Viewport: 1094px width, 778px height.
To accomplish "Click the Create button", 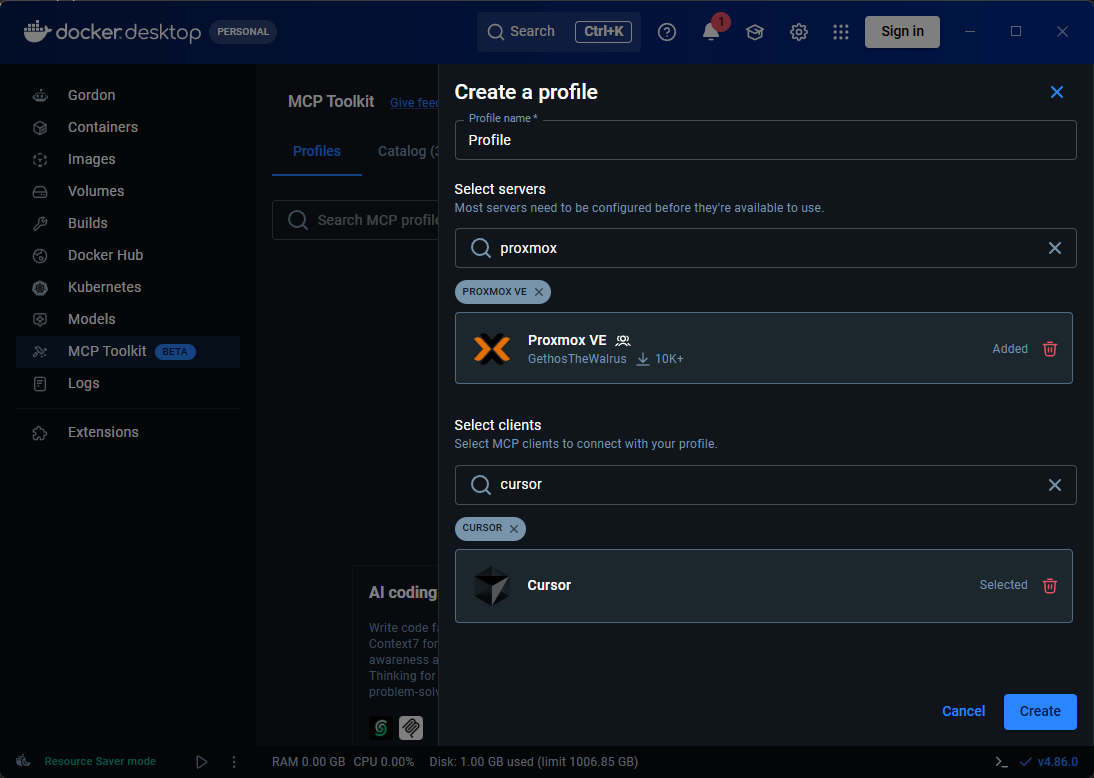I will coord(1040,712).
